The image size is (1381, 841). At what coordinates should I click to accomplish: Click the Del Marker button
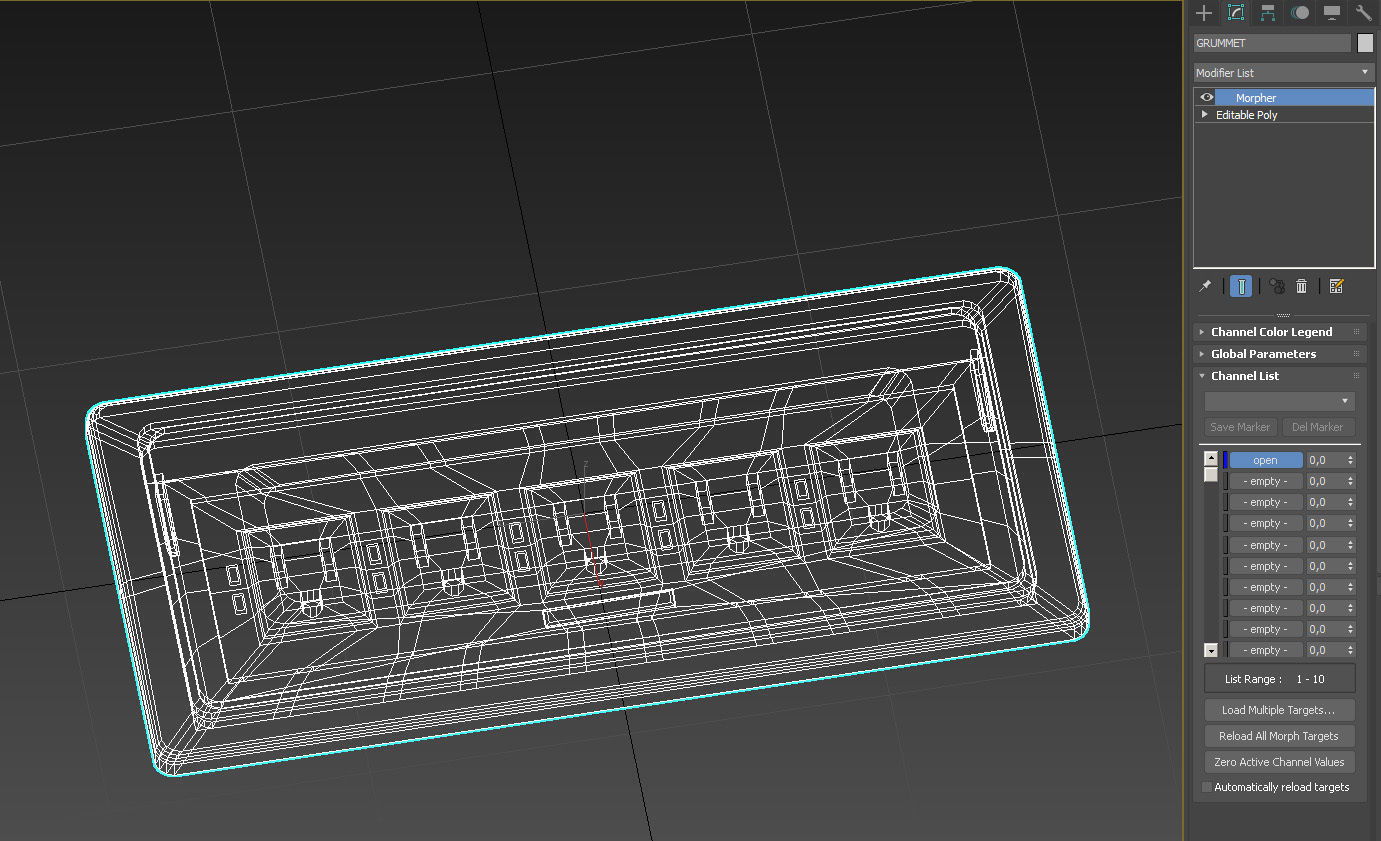[1318, 427]
